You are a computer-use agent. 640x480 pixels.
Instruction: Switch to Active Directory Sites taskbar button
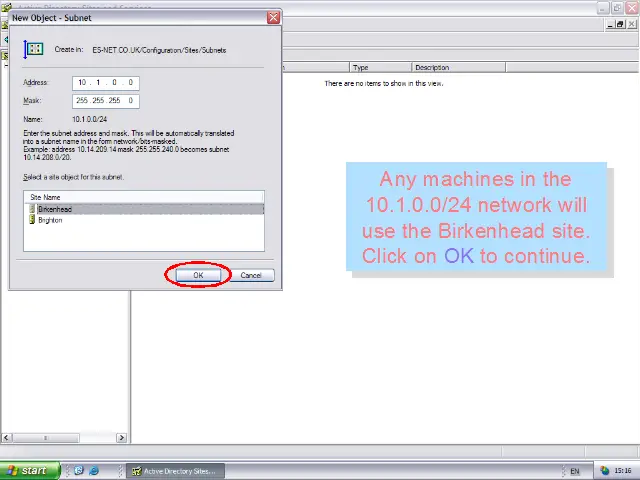(173, 470)
